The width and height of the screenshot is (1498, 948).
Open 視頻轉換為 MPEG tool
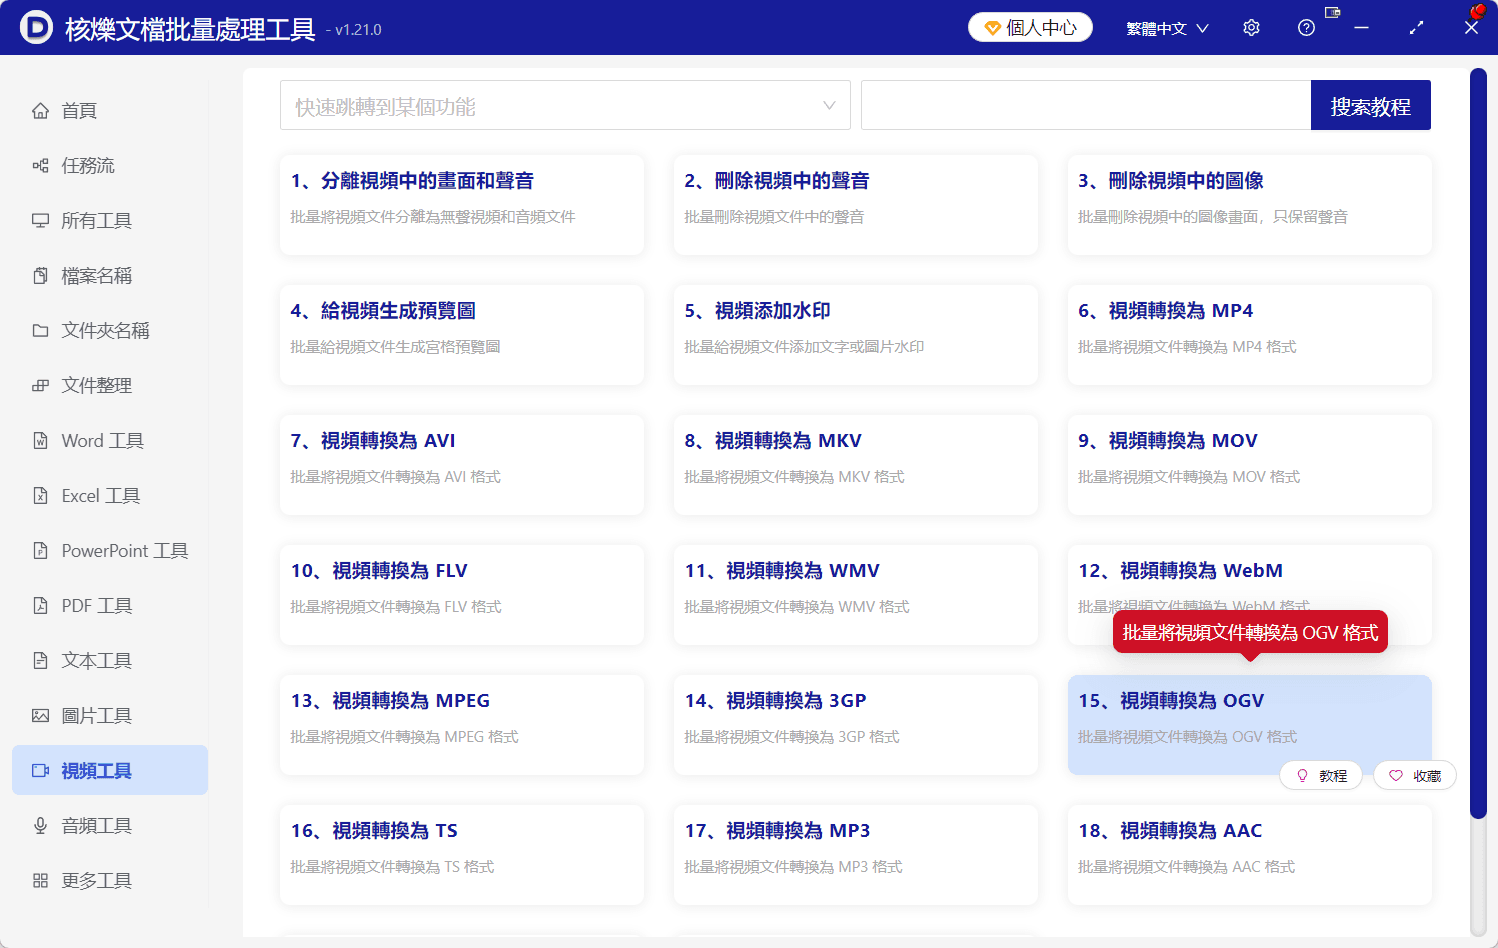tap(462, 725)
